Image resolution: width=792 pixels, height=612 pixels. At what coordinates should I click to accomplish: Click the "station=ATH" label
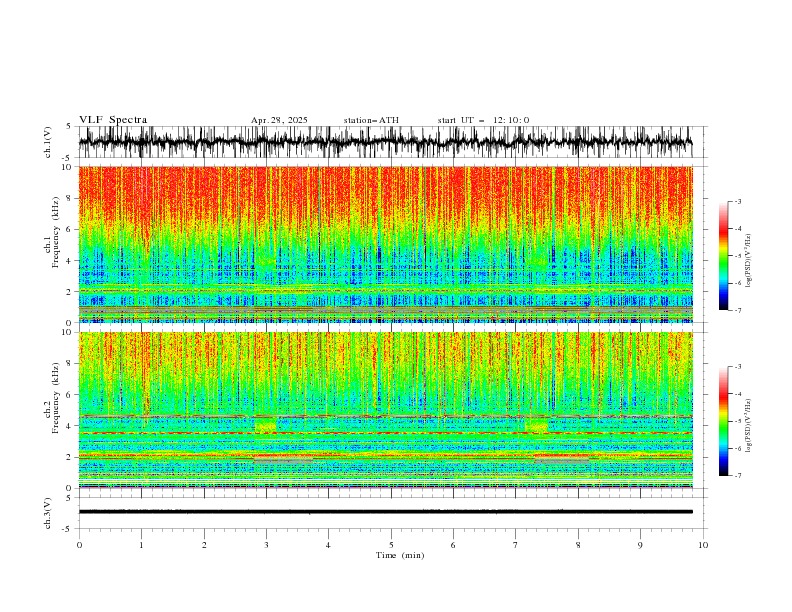371,120
